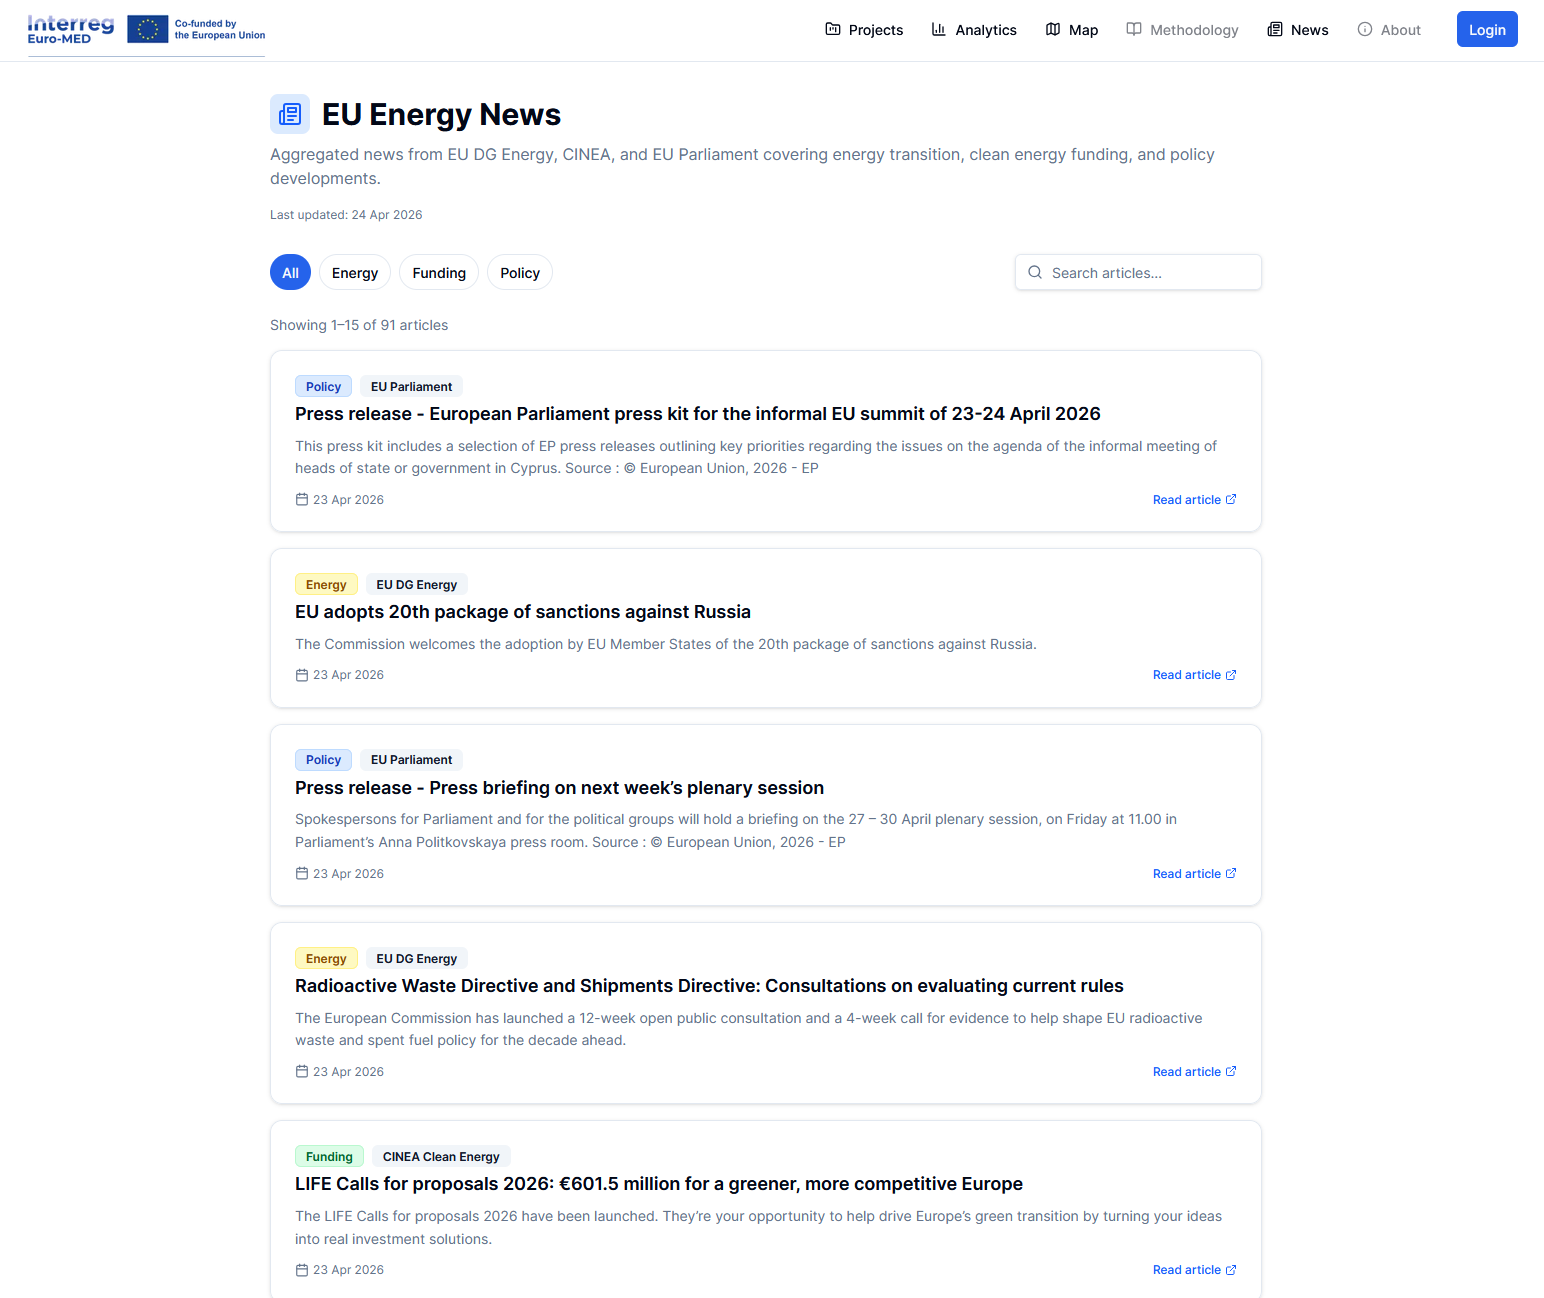Read article about 20th sanctions package
The width and height of the screenshot is (1544, 1298).
point(1194,675)
